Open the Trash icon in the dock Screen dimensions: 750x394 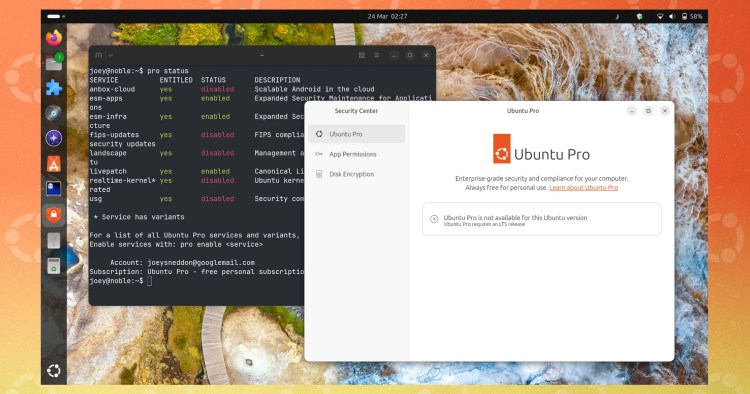tap(54, 265)
